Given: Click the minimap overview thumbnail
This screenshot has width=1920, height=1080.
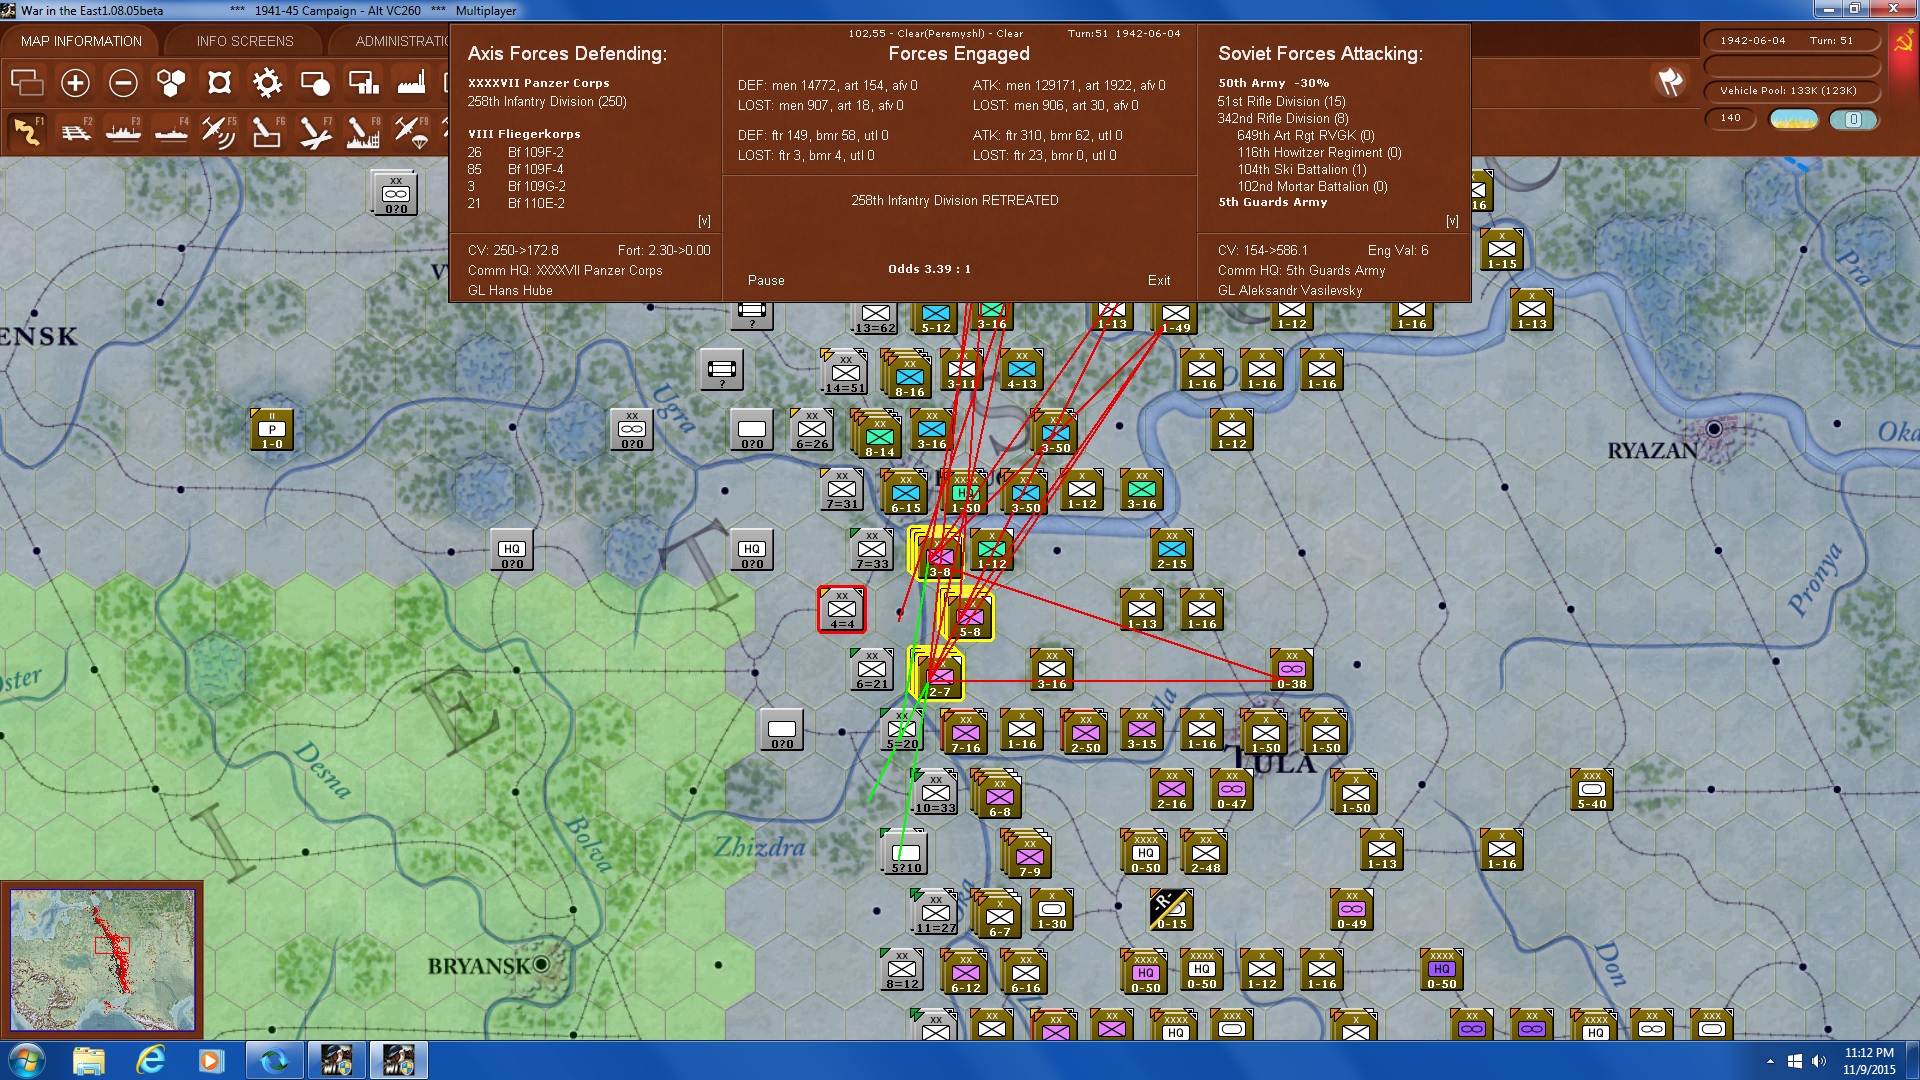Looking at the screenshot, I should (102, 960).
